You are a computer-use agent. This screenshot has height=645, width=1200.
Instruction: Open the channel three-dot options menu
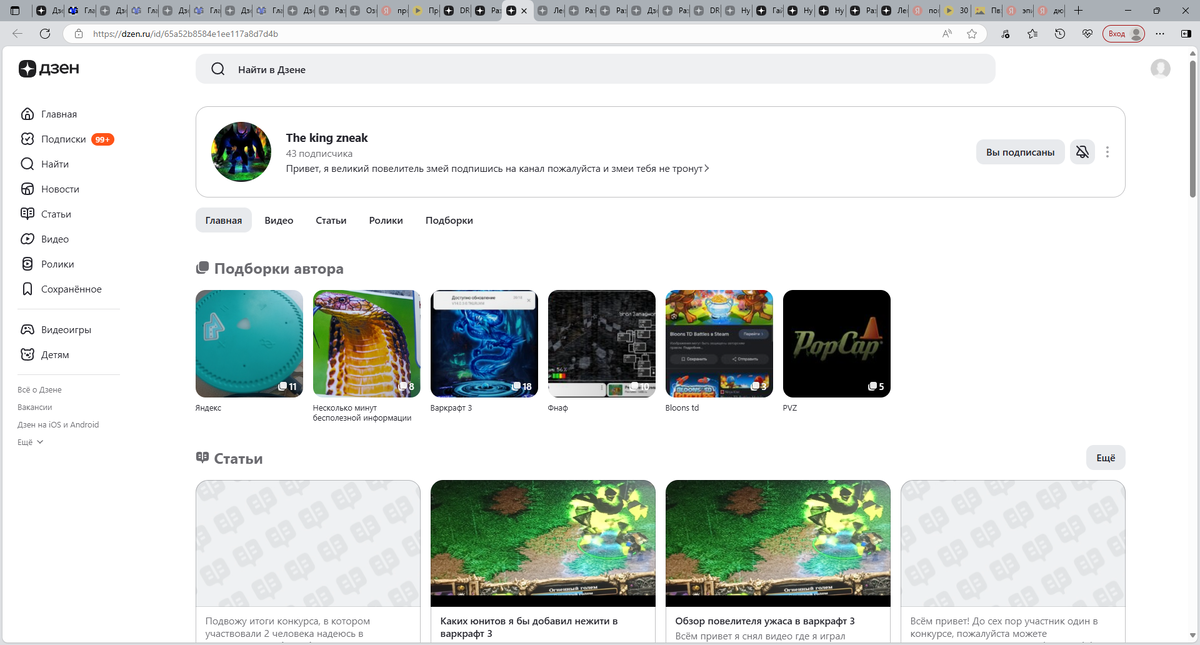[x=1108, y=152]
